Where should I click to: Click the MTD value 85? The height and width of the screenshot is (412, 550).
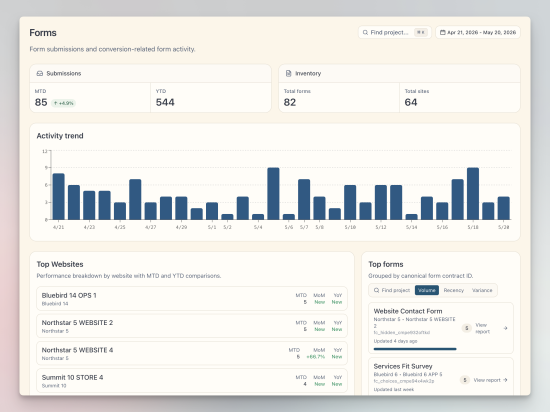[41, 102]
